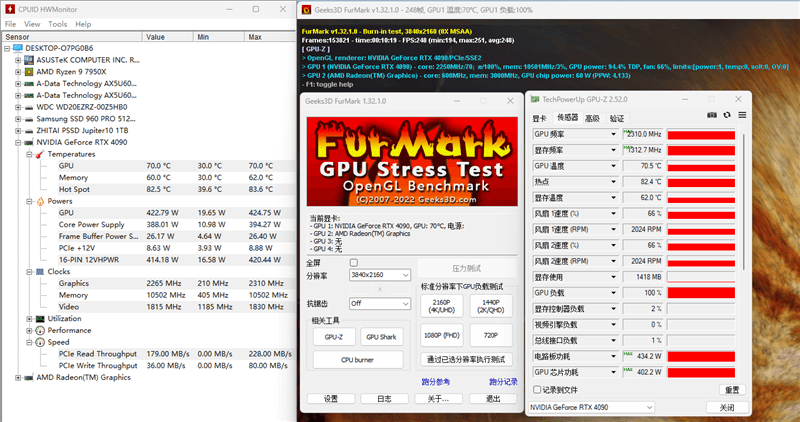Open the 热点 sensor dropdown arrow
800x422 pixels.
(x=613, y=182)
